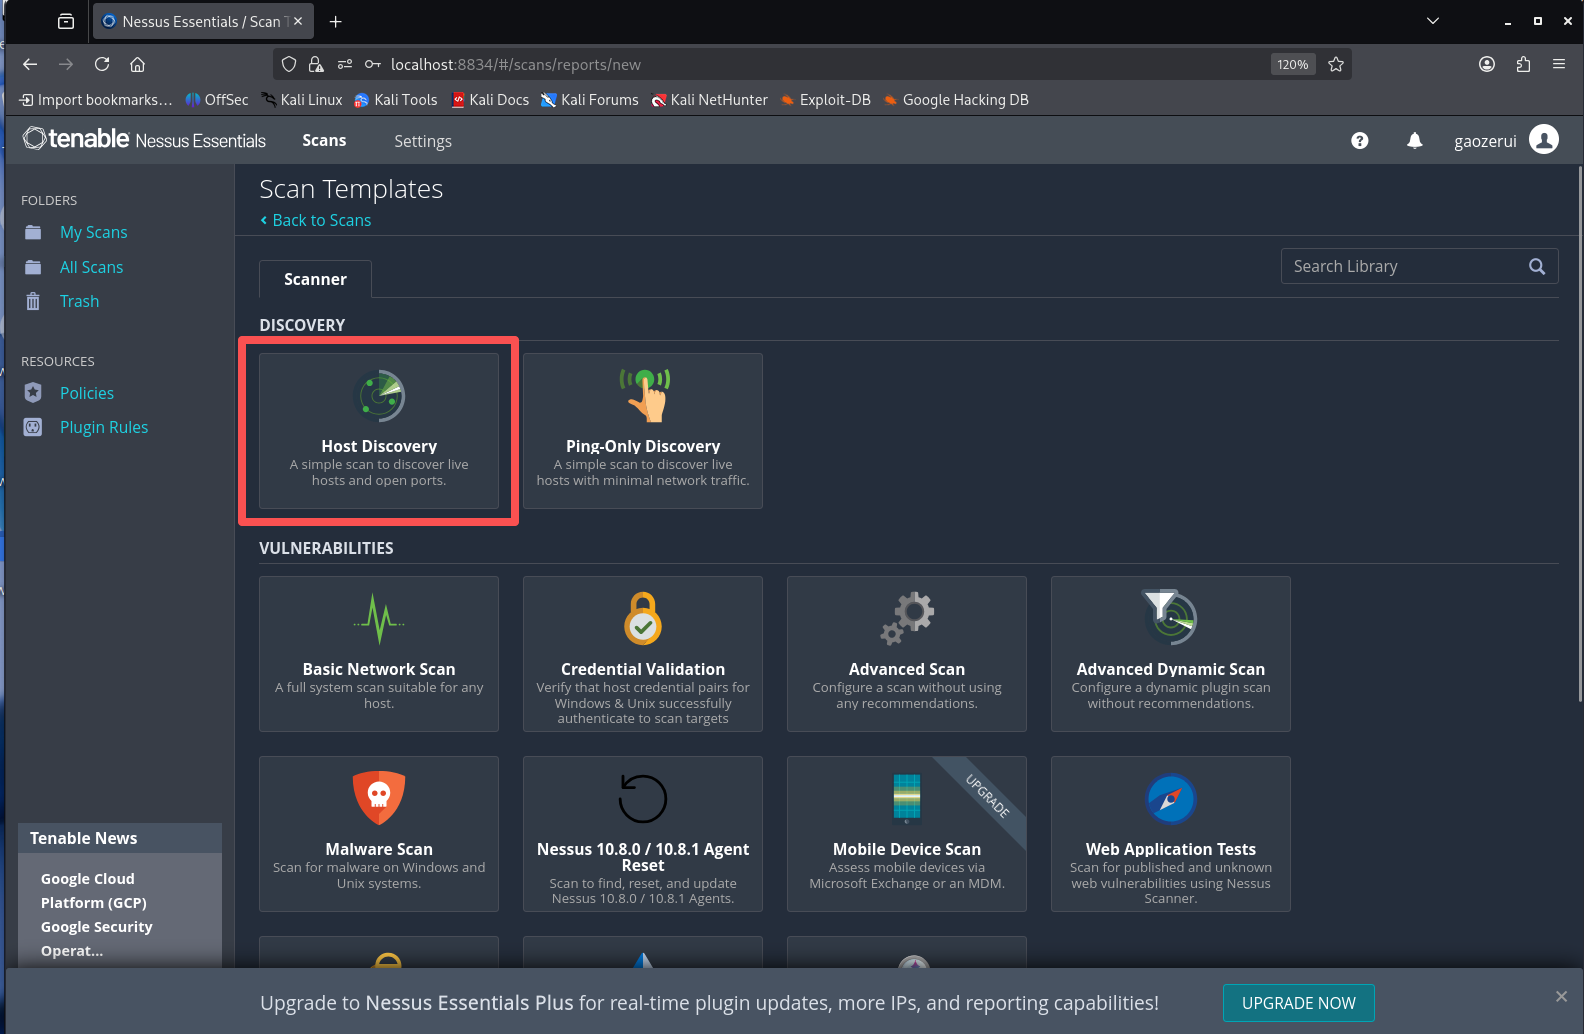Click the tenable Nessus Essentials logo
The width and height of the screenshot is (1584, 1034).
tap(144, 139)
